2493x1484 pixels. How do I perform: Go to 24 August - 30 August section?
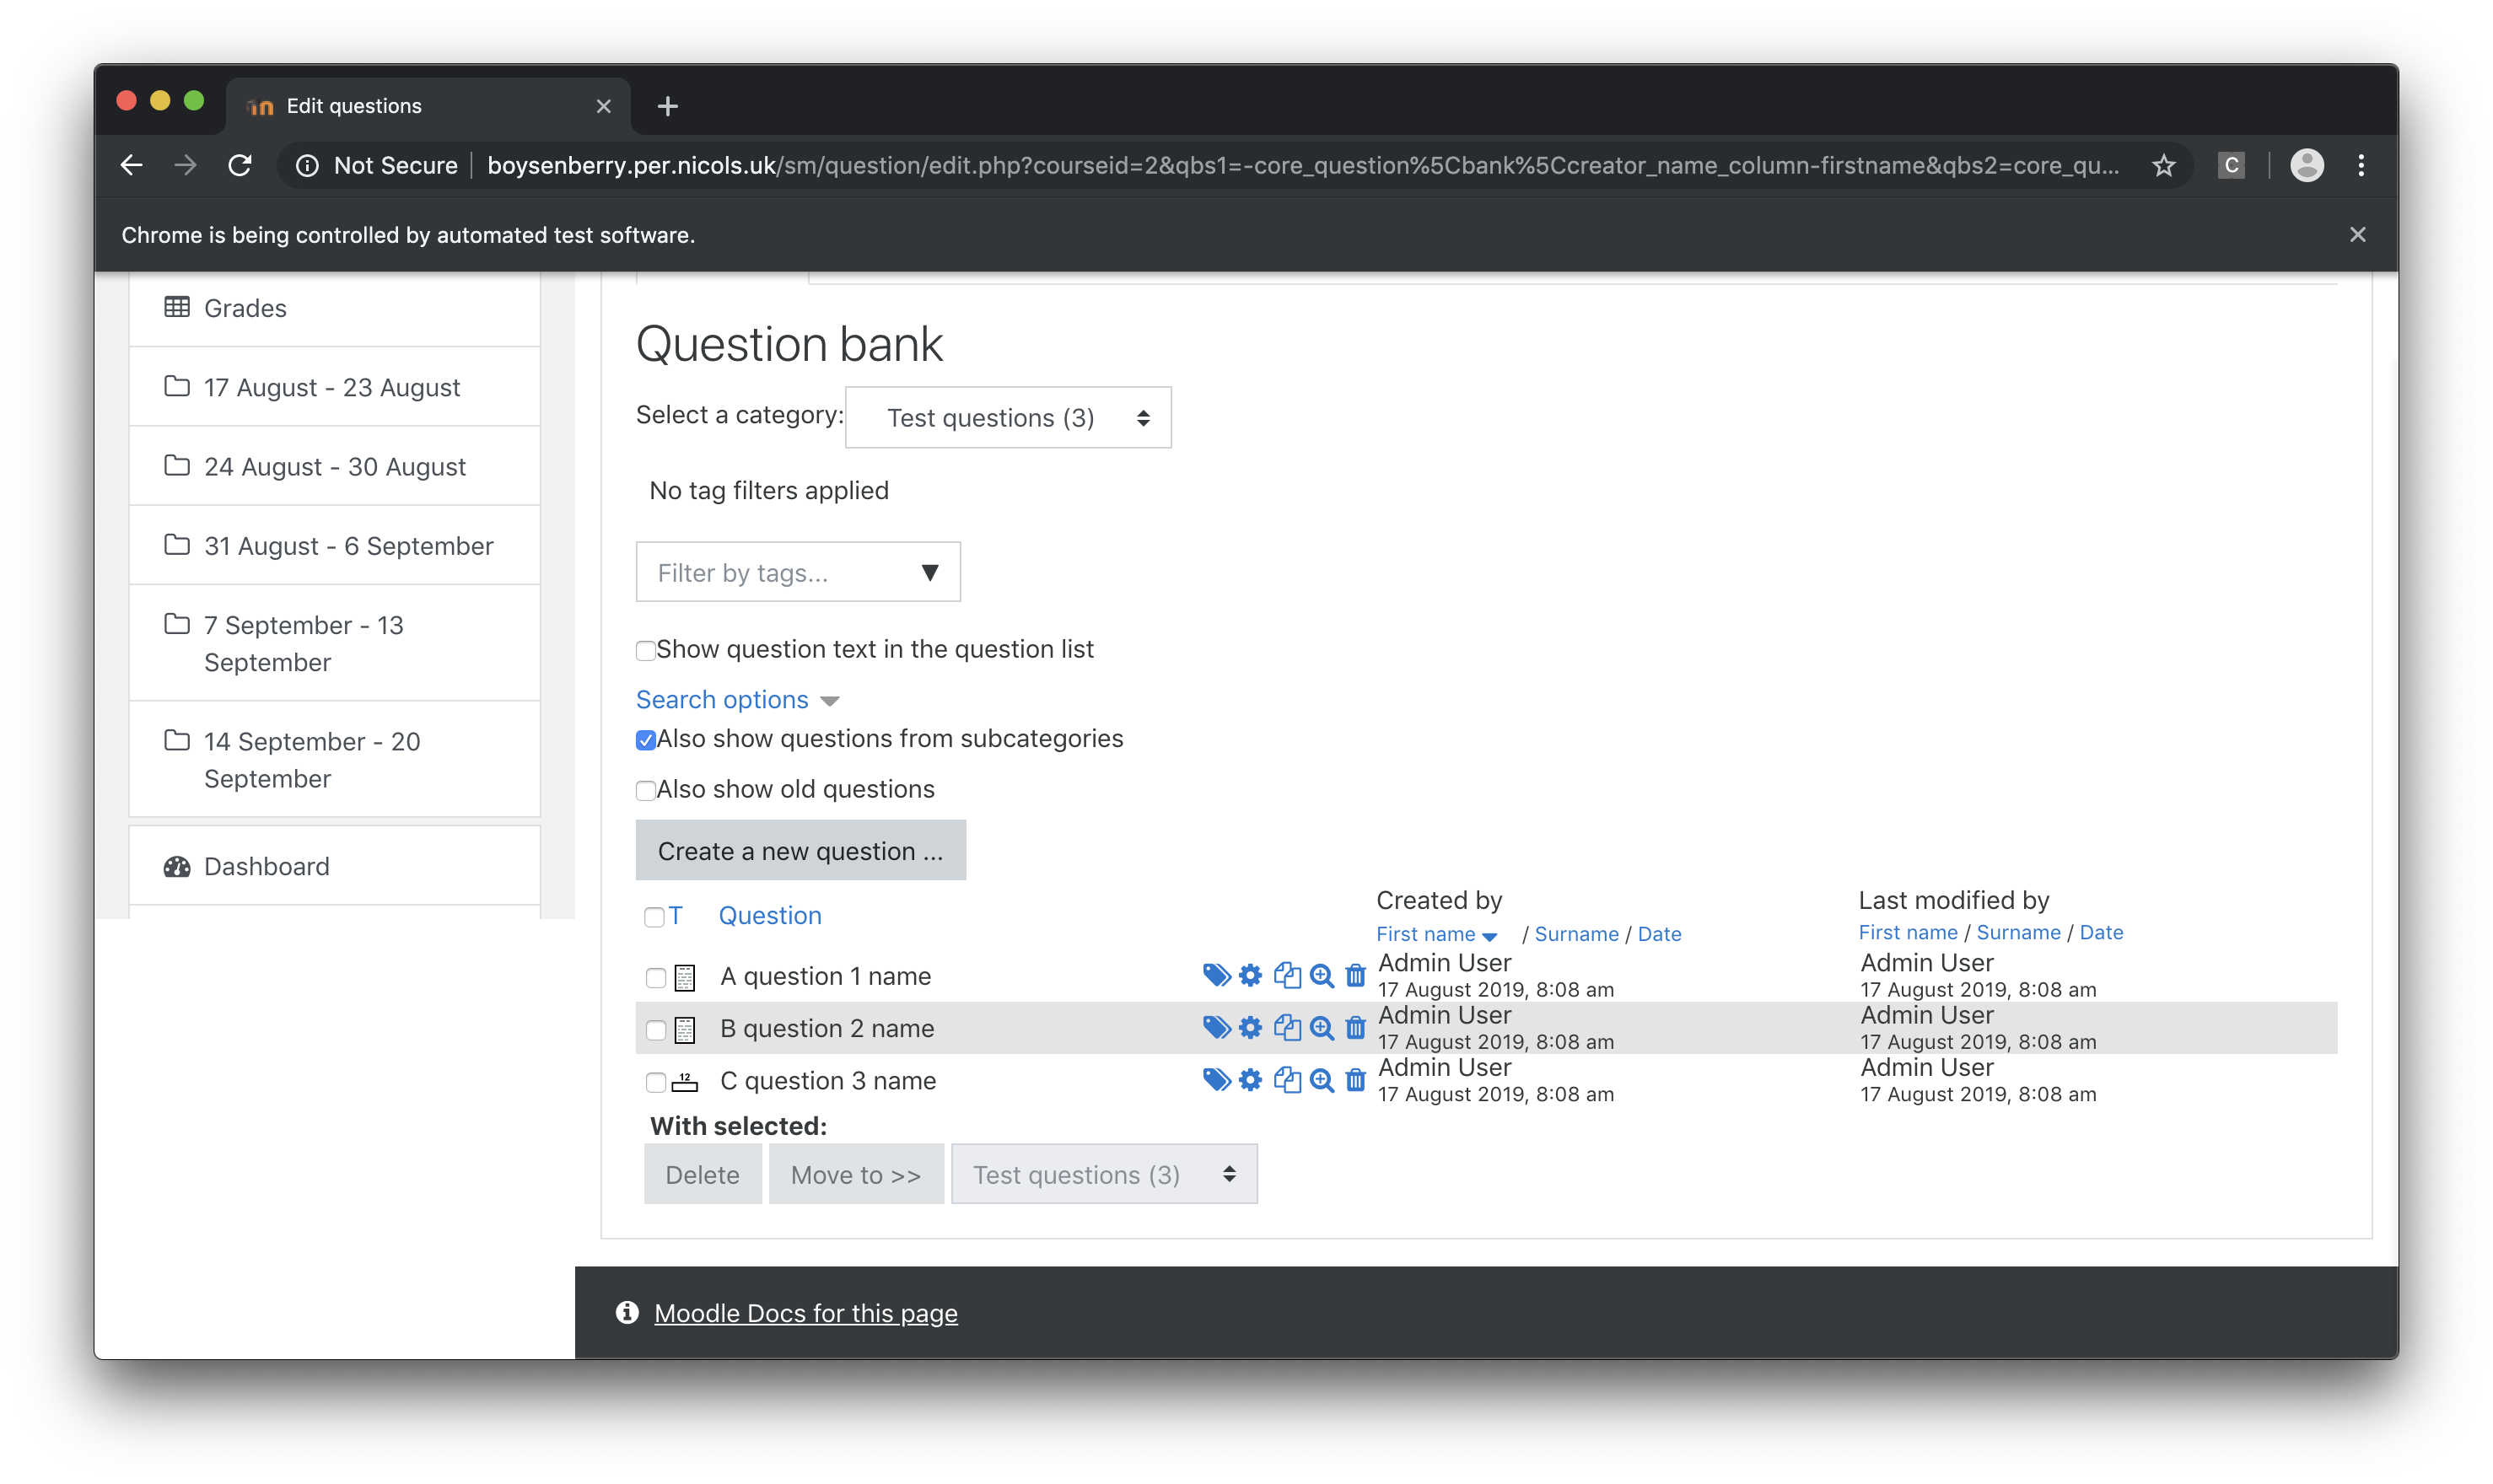pos(335,466)
